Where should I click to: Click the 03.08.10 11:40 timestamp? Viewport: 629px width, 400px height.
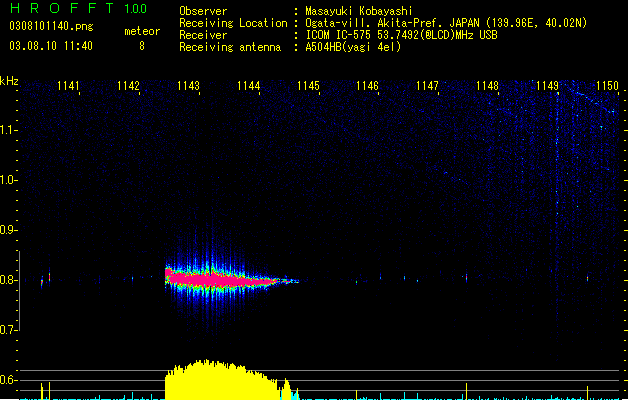(51, 46)
